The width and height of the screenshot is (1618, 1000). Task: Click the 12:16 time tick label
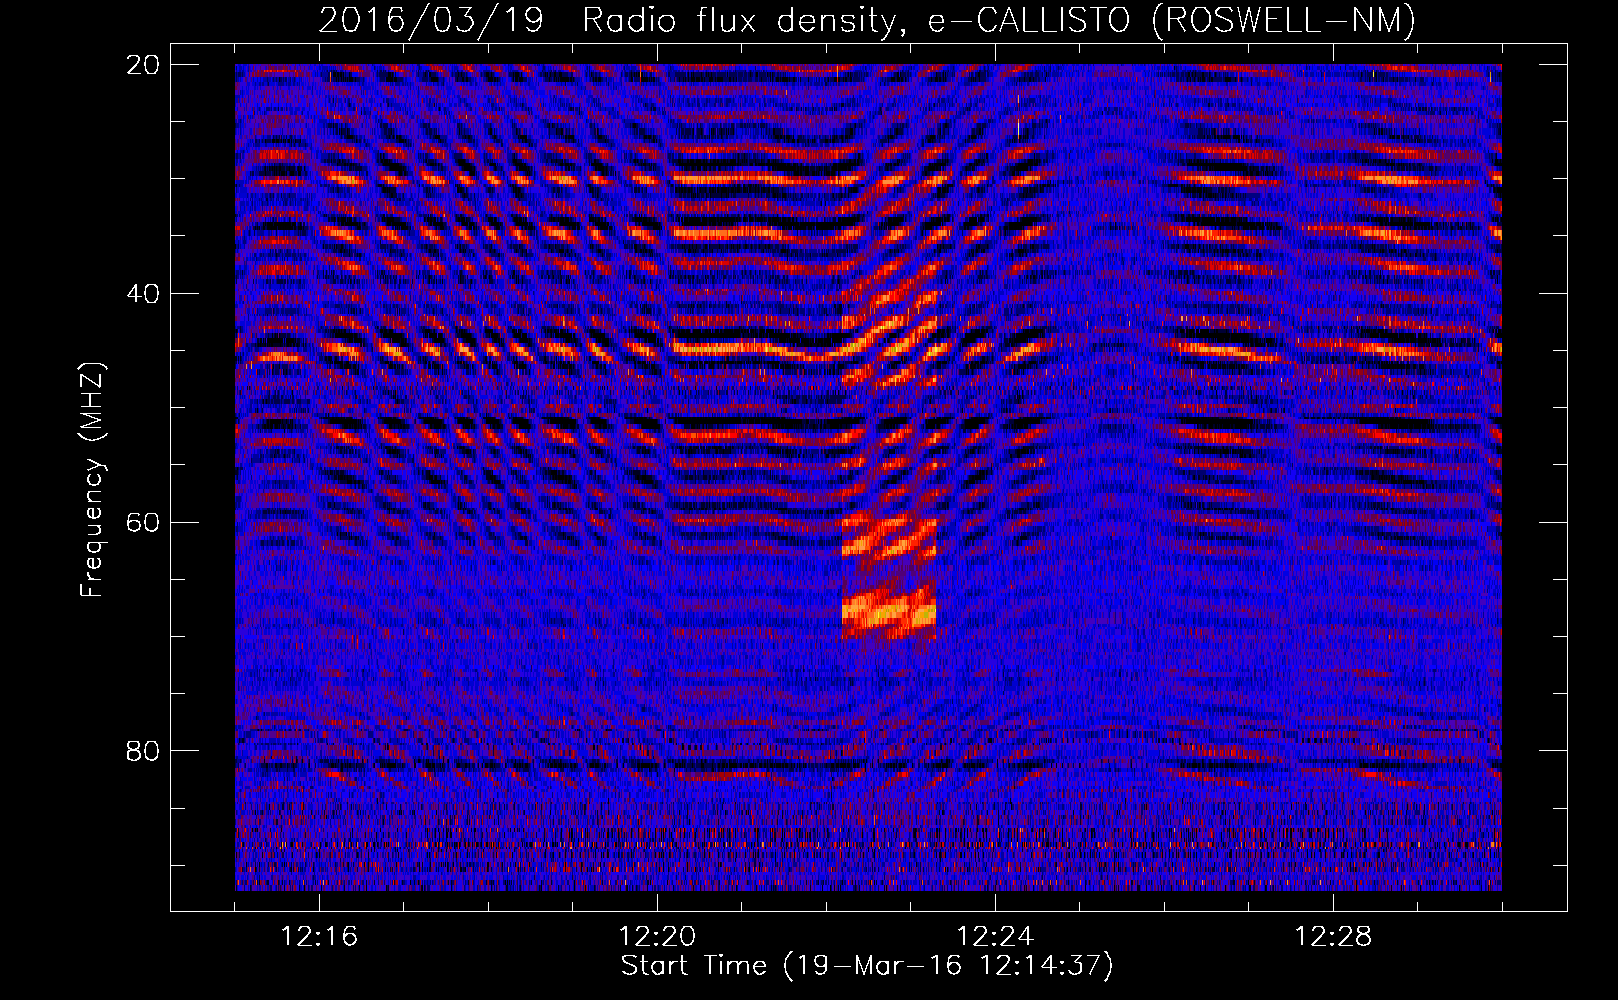(319, 937)
